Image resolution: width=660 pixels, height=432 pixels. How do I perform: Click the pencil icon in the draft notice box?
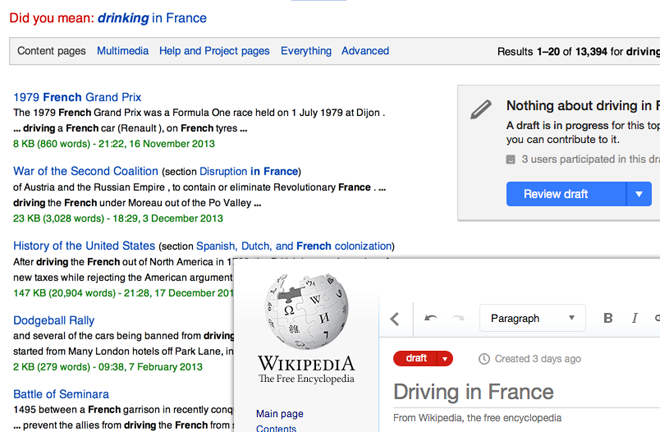[481, 109]
